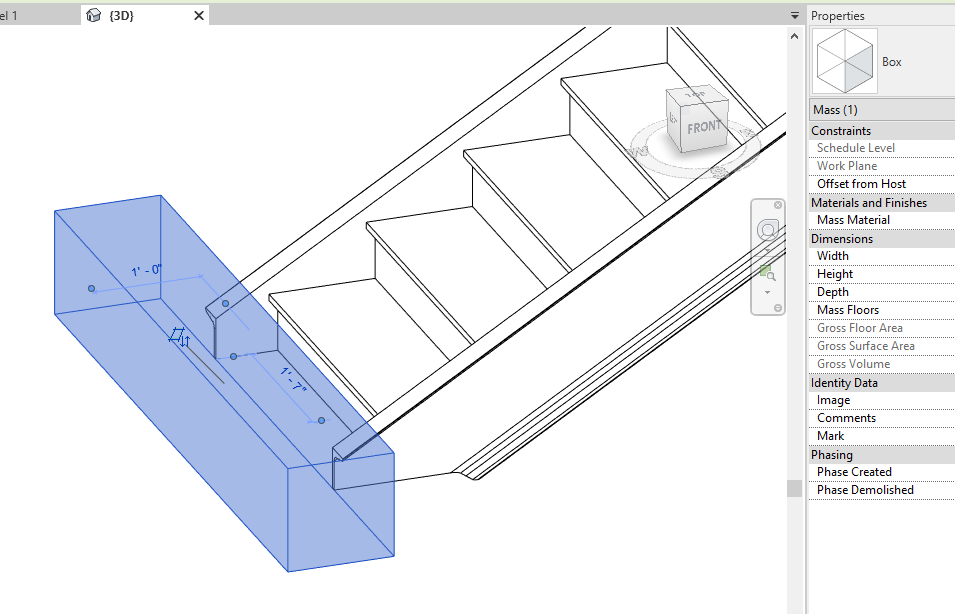Click the vertical scrollbar thumb of the view
Screen dimensions: 955x614
(x=794, y=489)
